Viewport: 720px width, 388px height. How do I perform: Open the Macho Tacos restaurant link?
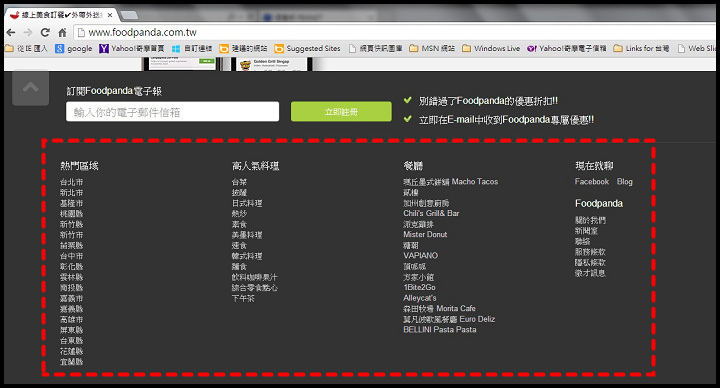pos(450,182)
